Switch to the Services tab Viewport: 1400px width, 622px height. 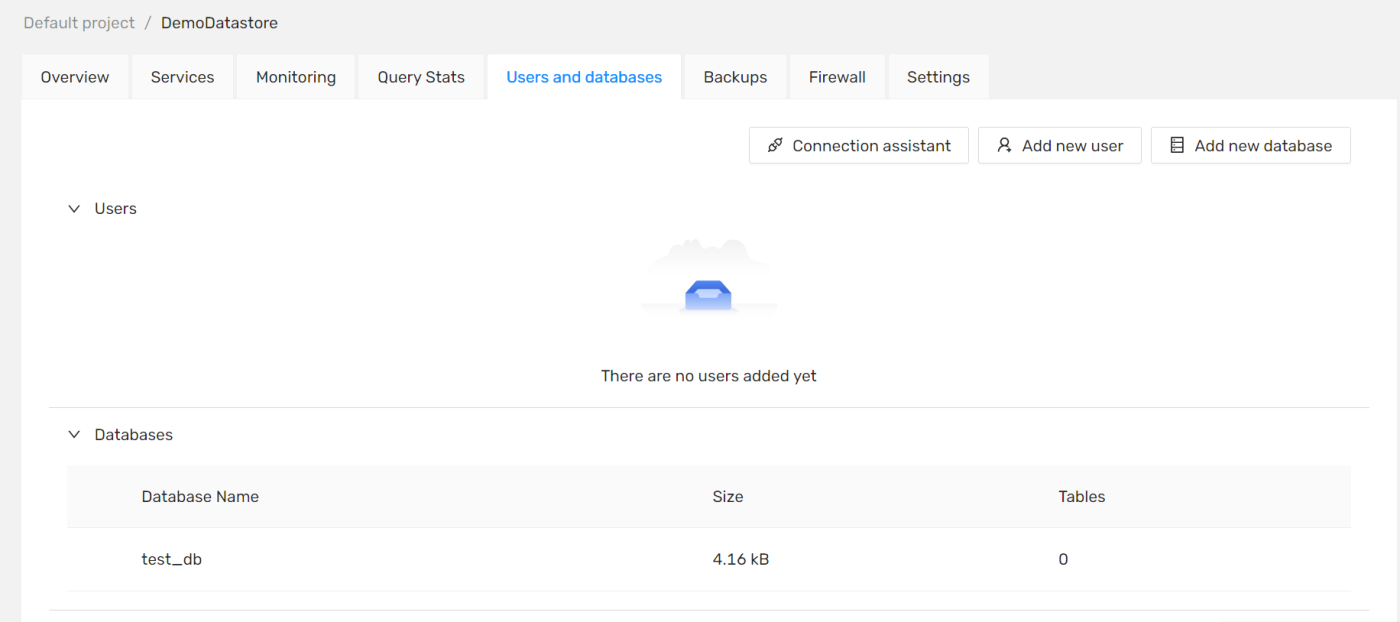pos(182,76)
